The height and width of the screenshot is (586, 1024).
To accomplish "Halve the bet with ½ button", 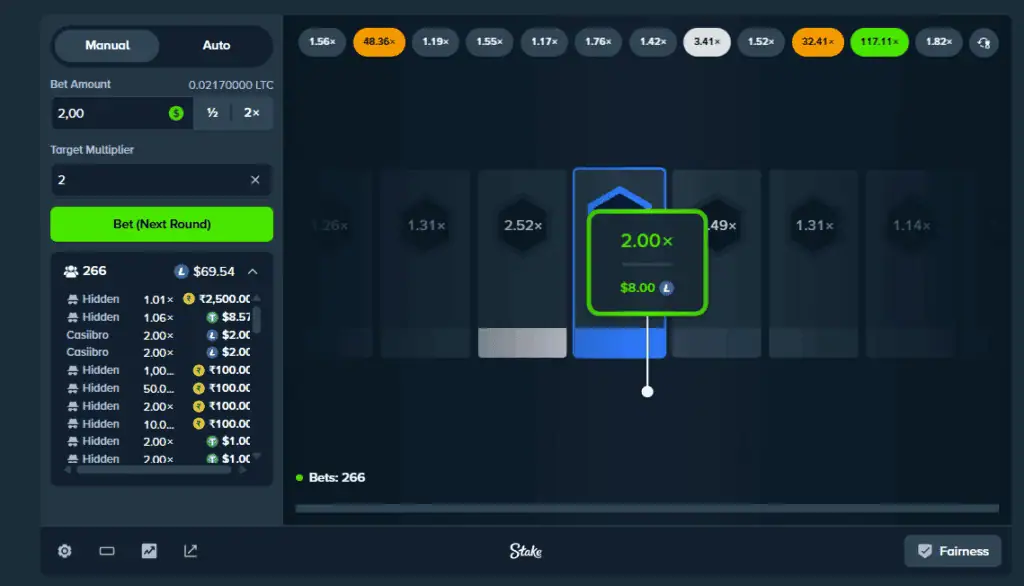I will coord(212,114).
